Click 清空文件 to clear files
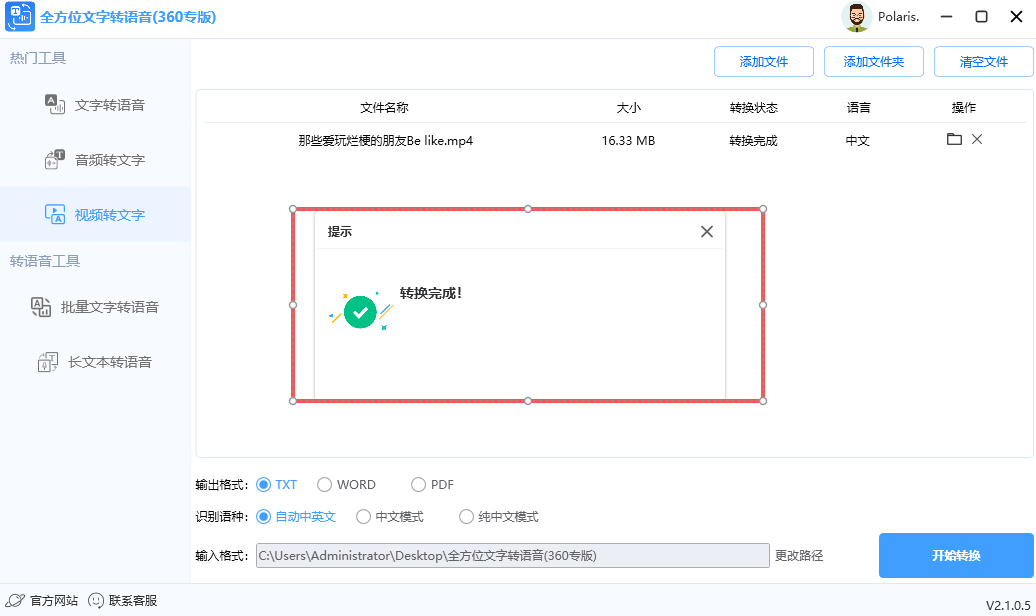1036x616 pixels. [x=983, y=61]
